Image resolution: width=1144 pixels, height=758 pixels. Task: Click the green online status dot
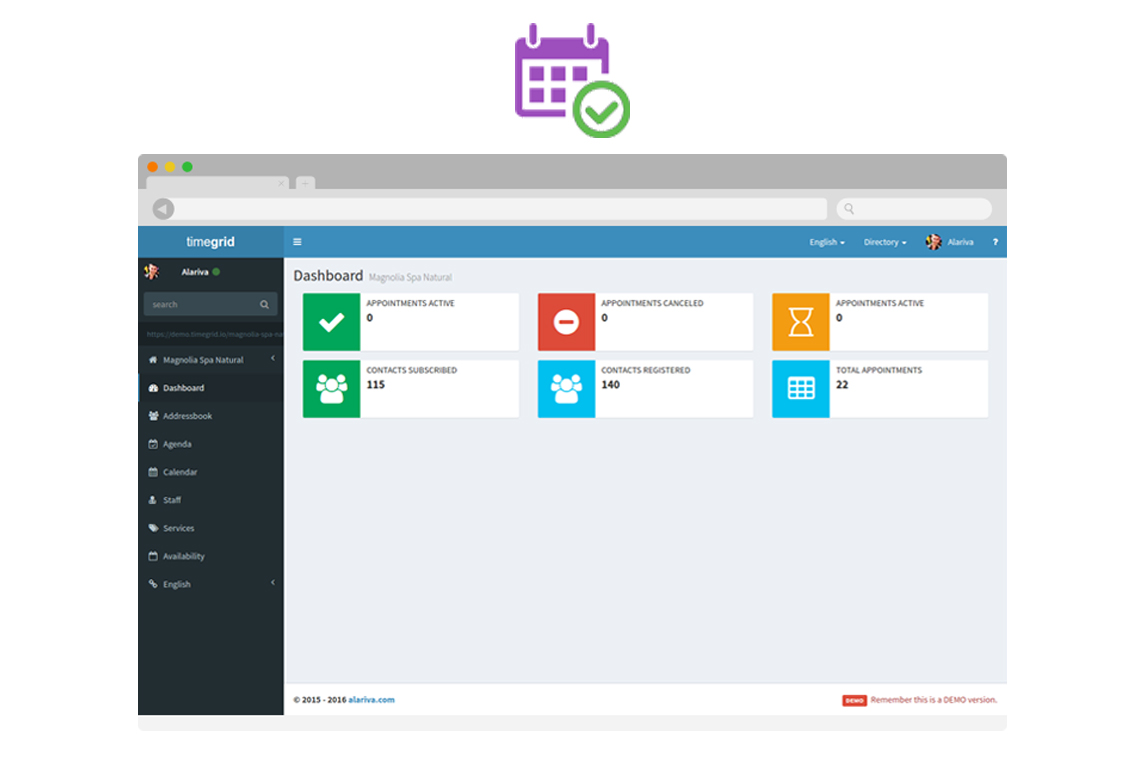[x=216, y=272]
